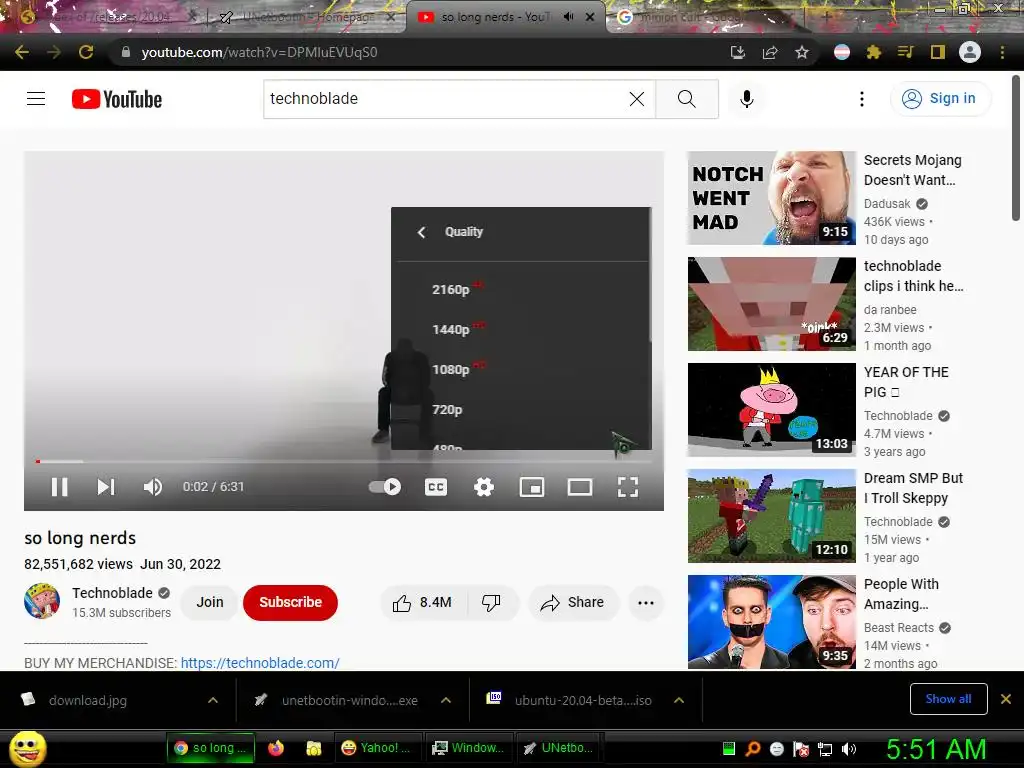Switch to the Google search tab
1024x768 pixels.
point(705,17)
